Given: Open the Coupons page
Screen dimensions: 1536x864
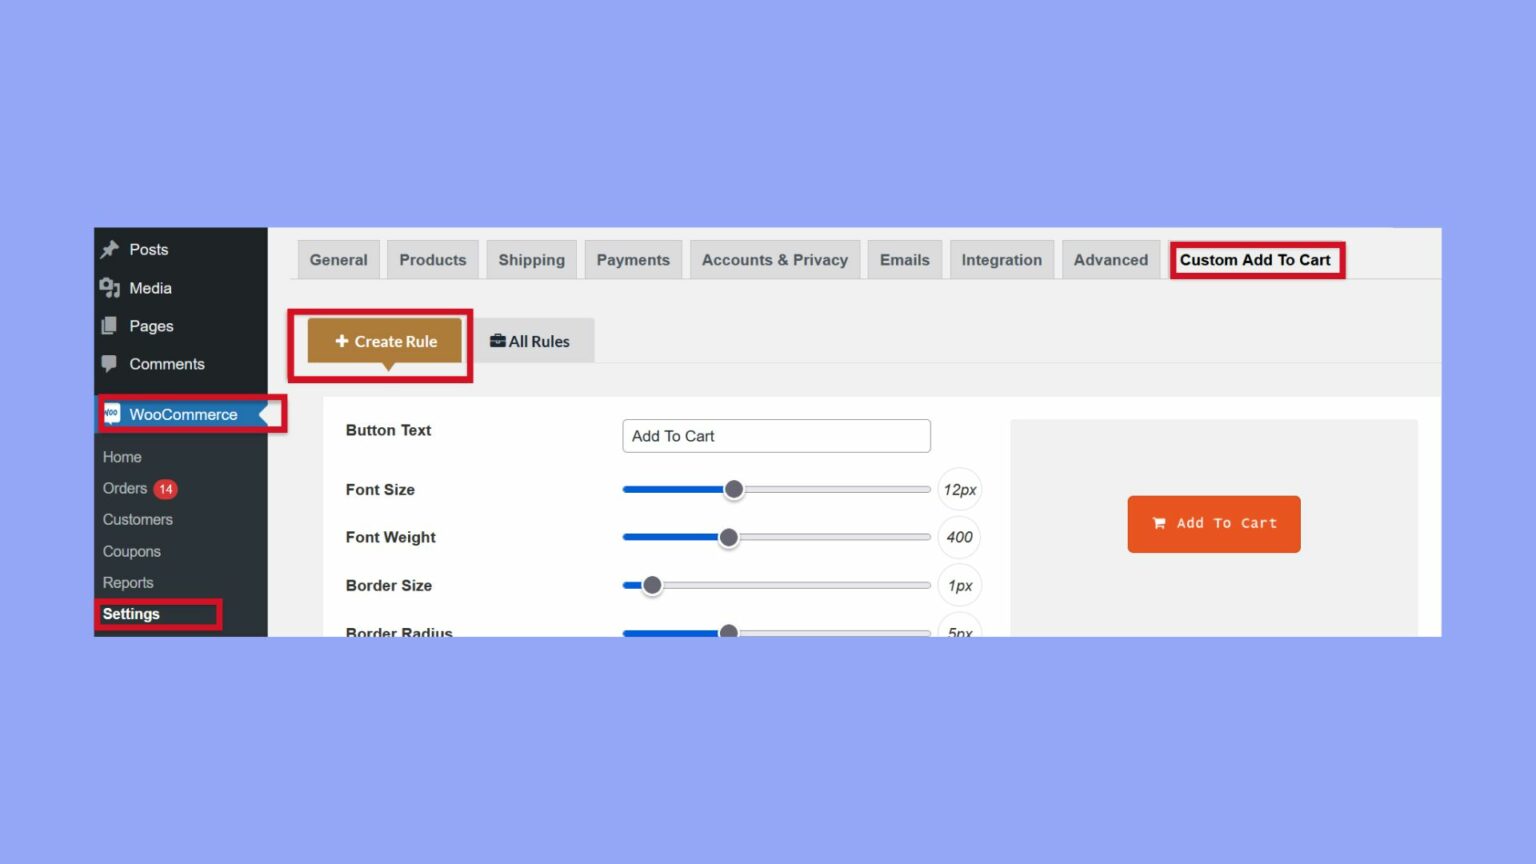Looking at the screenshot, I should 131,551.
